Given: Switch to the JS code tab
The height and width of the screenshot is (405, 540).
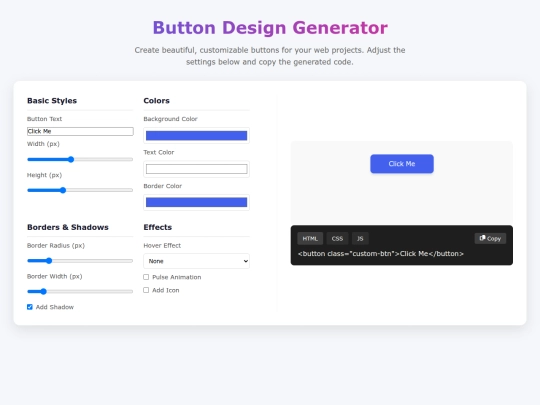Looking at the screenshot, I should [360, 238].
